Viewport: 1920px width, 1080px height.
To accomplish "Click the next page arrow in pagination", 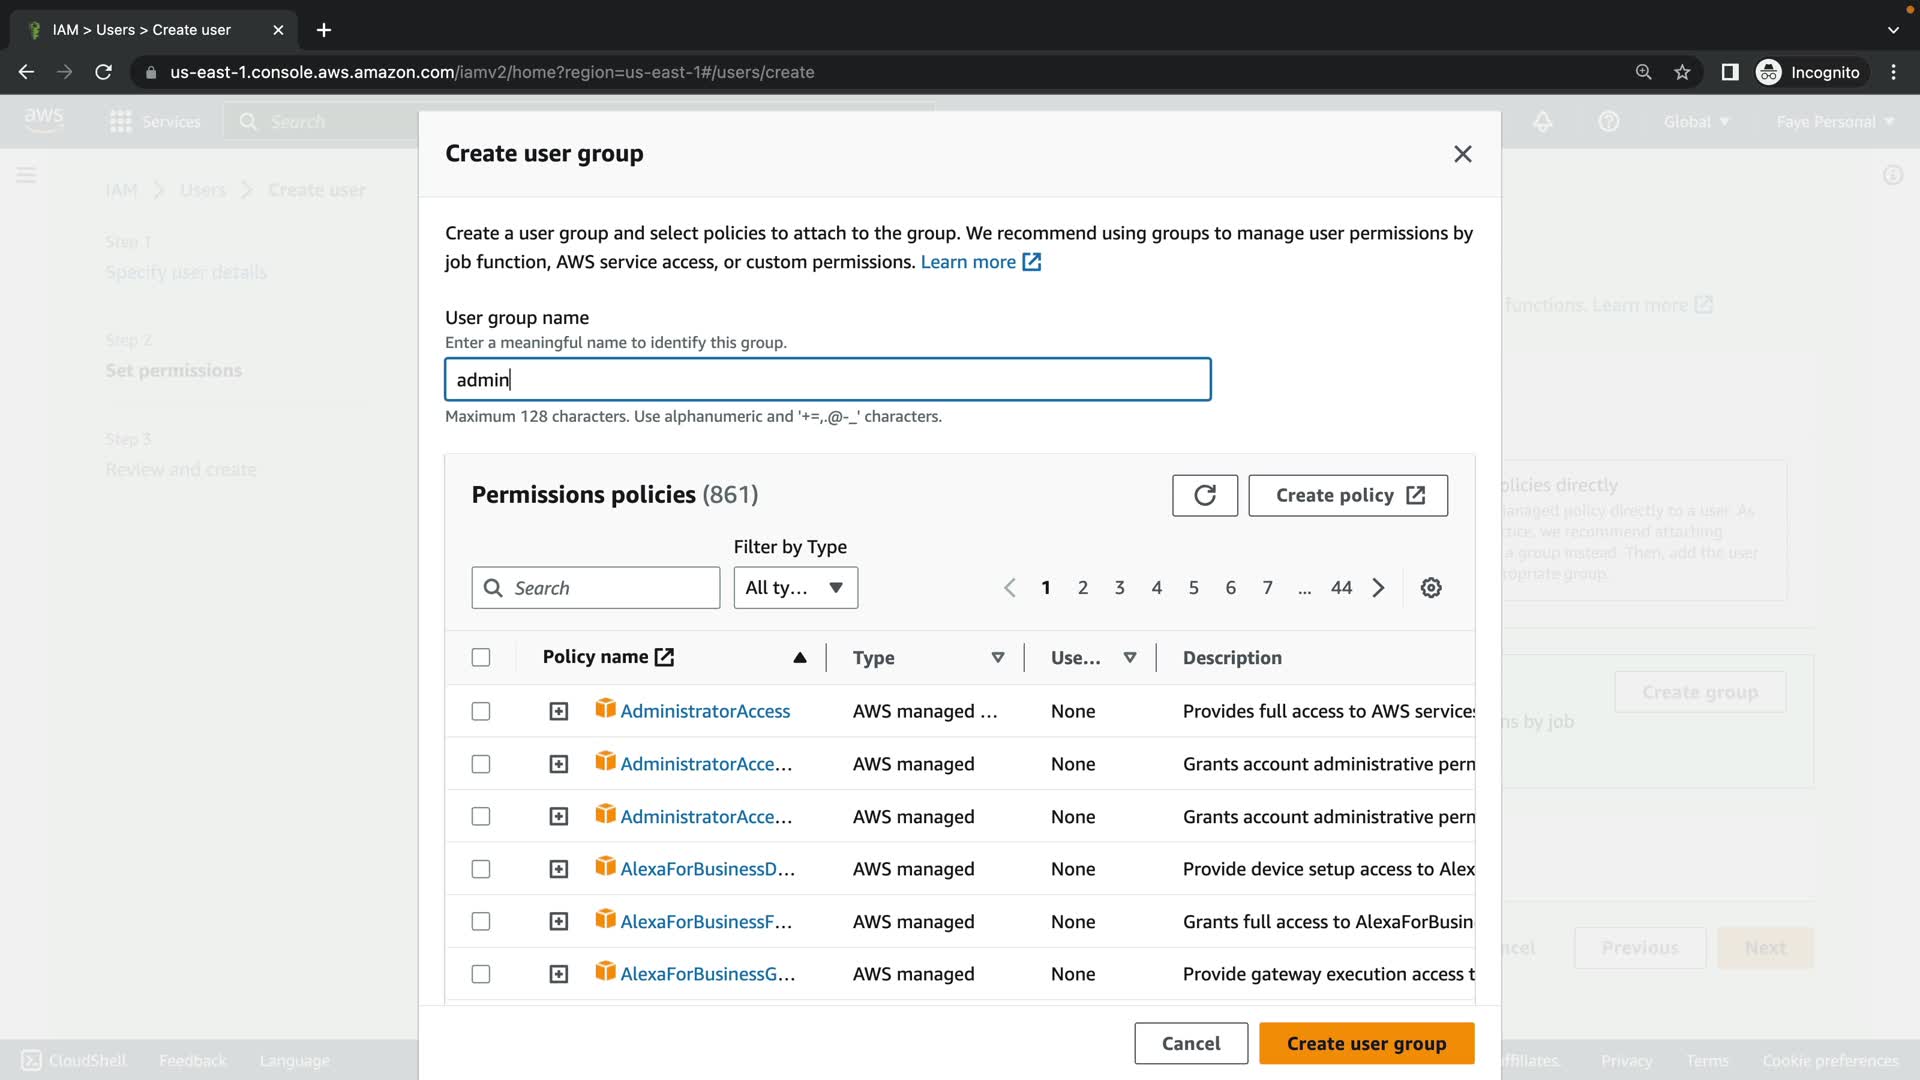I will 1378,588.
